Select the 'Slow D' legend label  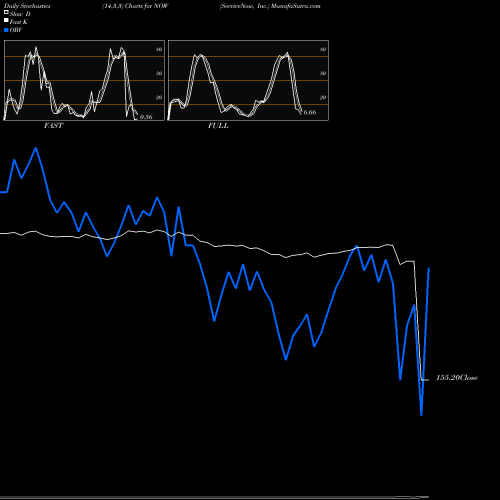pyautogui.click(x=20, y=14)
